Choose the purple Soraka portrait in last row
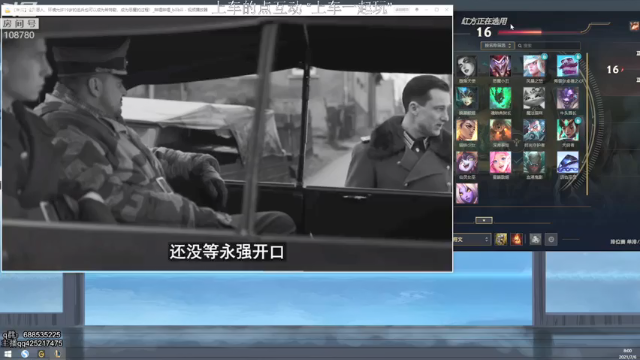 click(x=467, y=193)
